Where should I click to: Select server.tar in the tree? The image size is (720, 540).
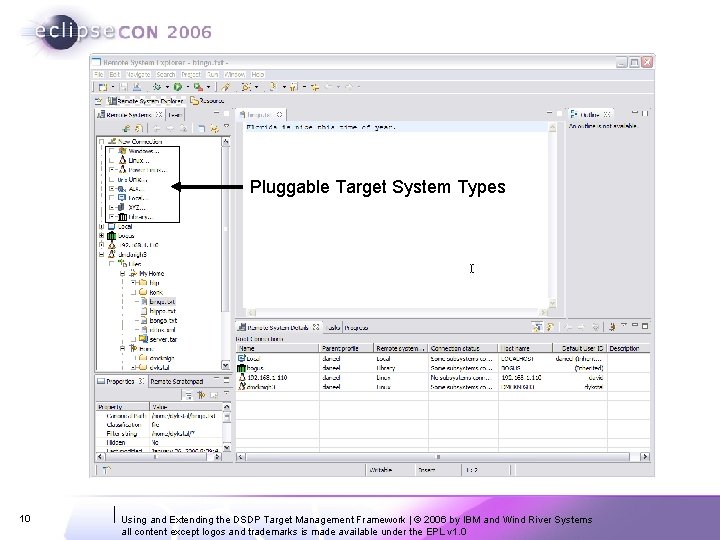pos(163,340)
